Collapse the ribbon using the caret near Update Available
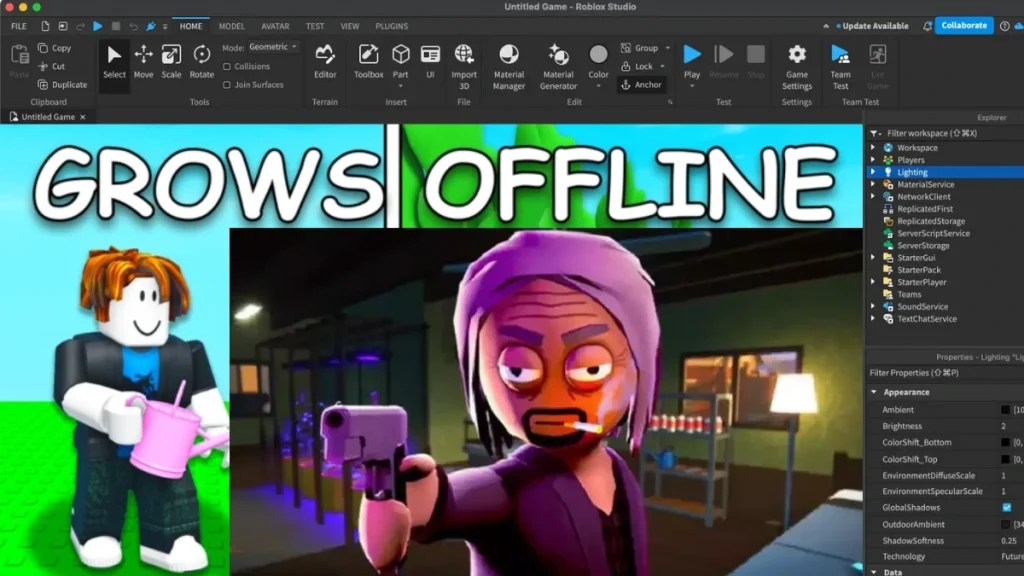 (826, 26)
